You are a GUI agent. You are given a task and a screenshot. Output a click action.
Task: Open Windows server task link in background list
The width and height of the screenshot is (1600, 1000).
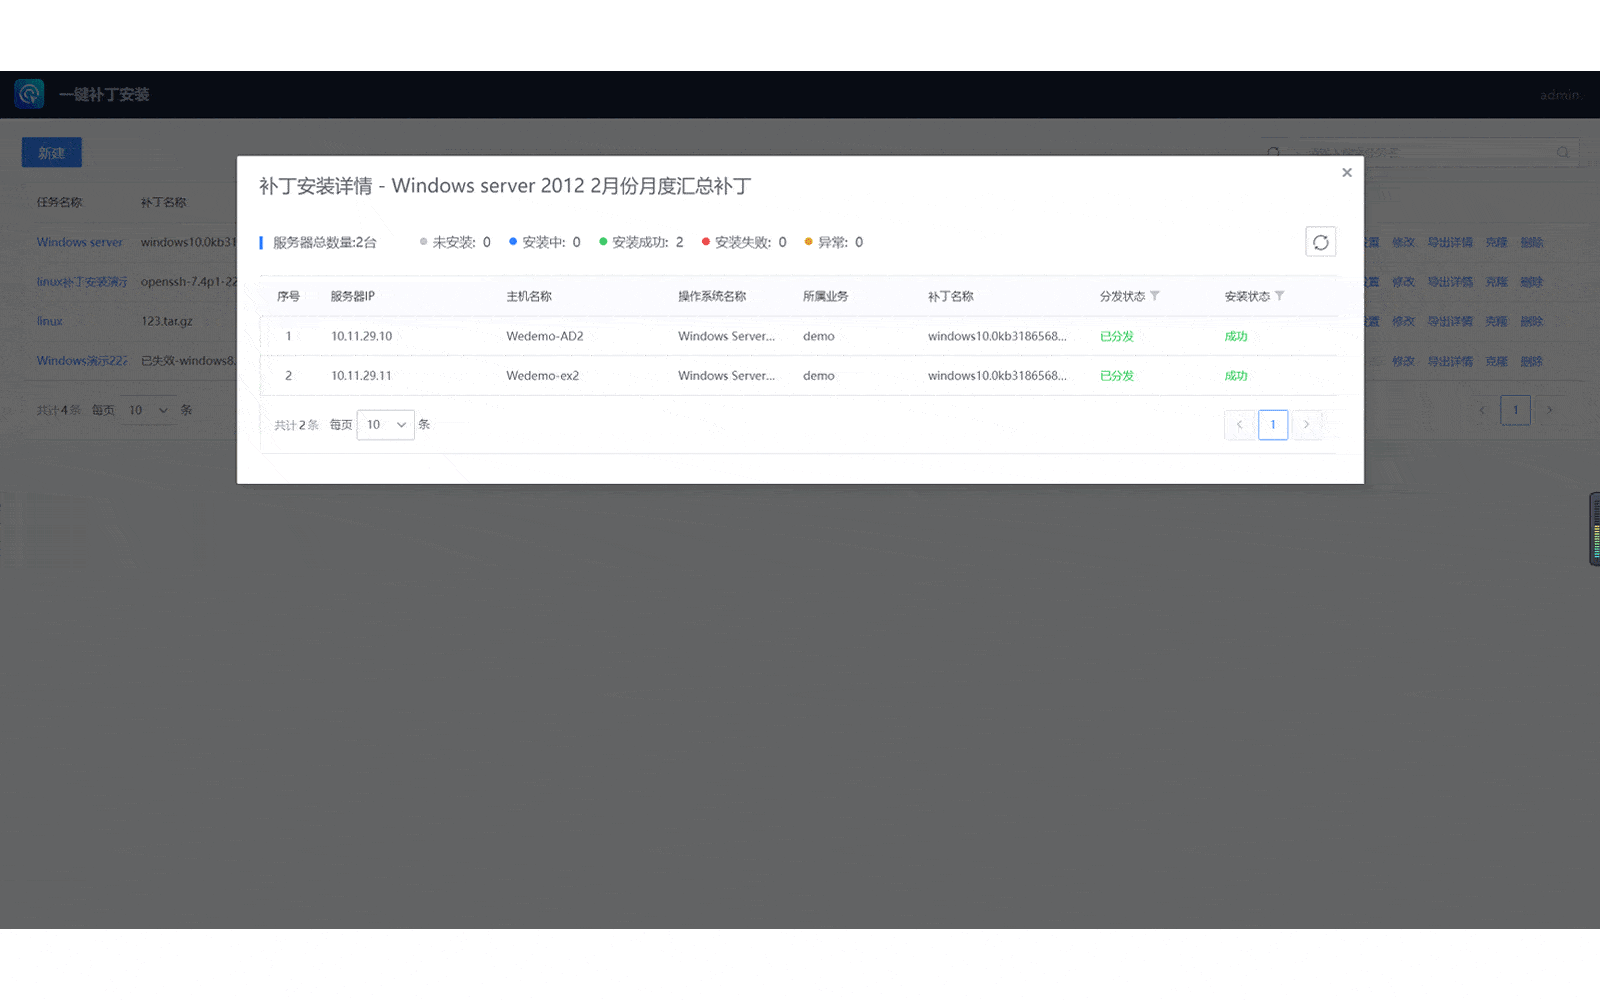[x=80, y=242]
